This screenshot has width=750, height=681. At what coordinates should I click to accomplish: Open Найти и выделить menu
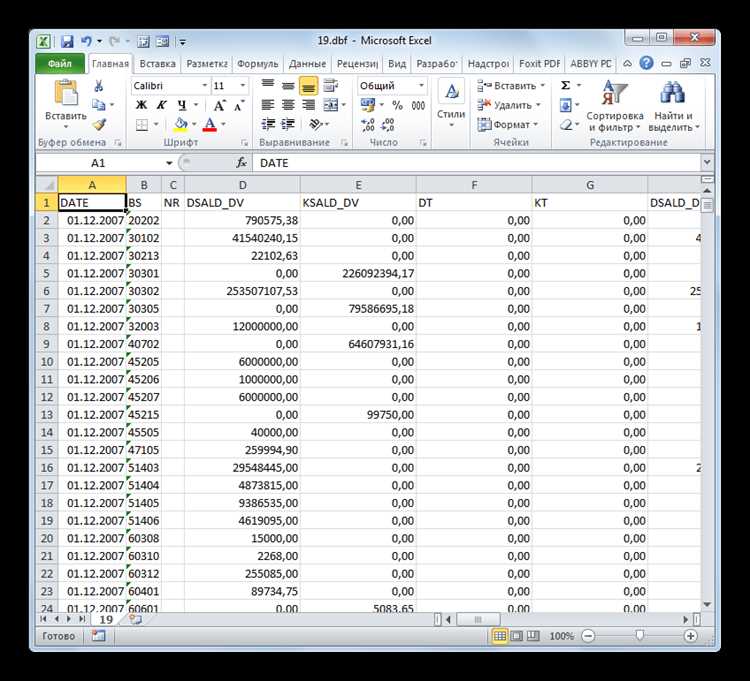pyautogui.click(x=674, y=106)
